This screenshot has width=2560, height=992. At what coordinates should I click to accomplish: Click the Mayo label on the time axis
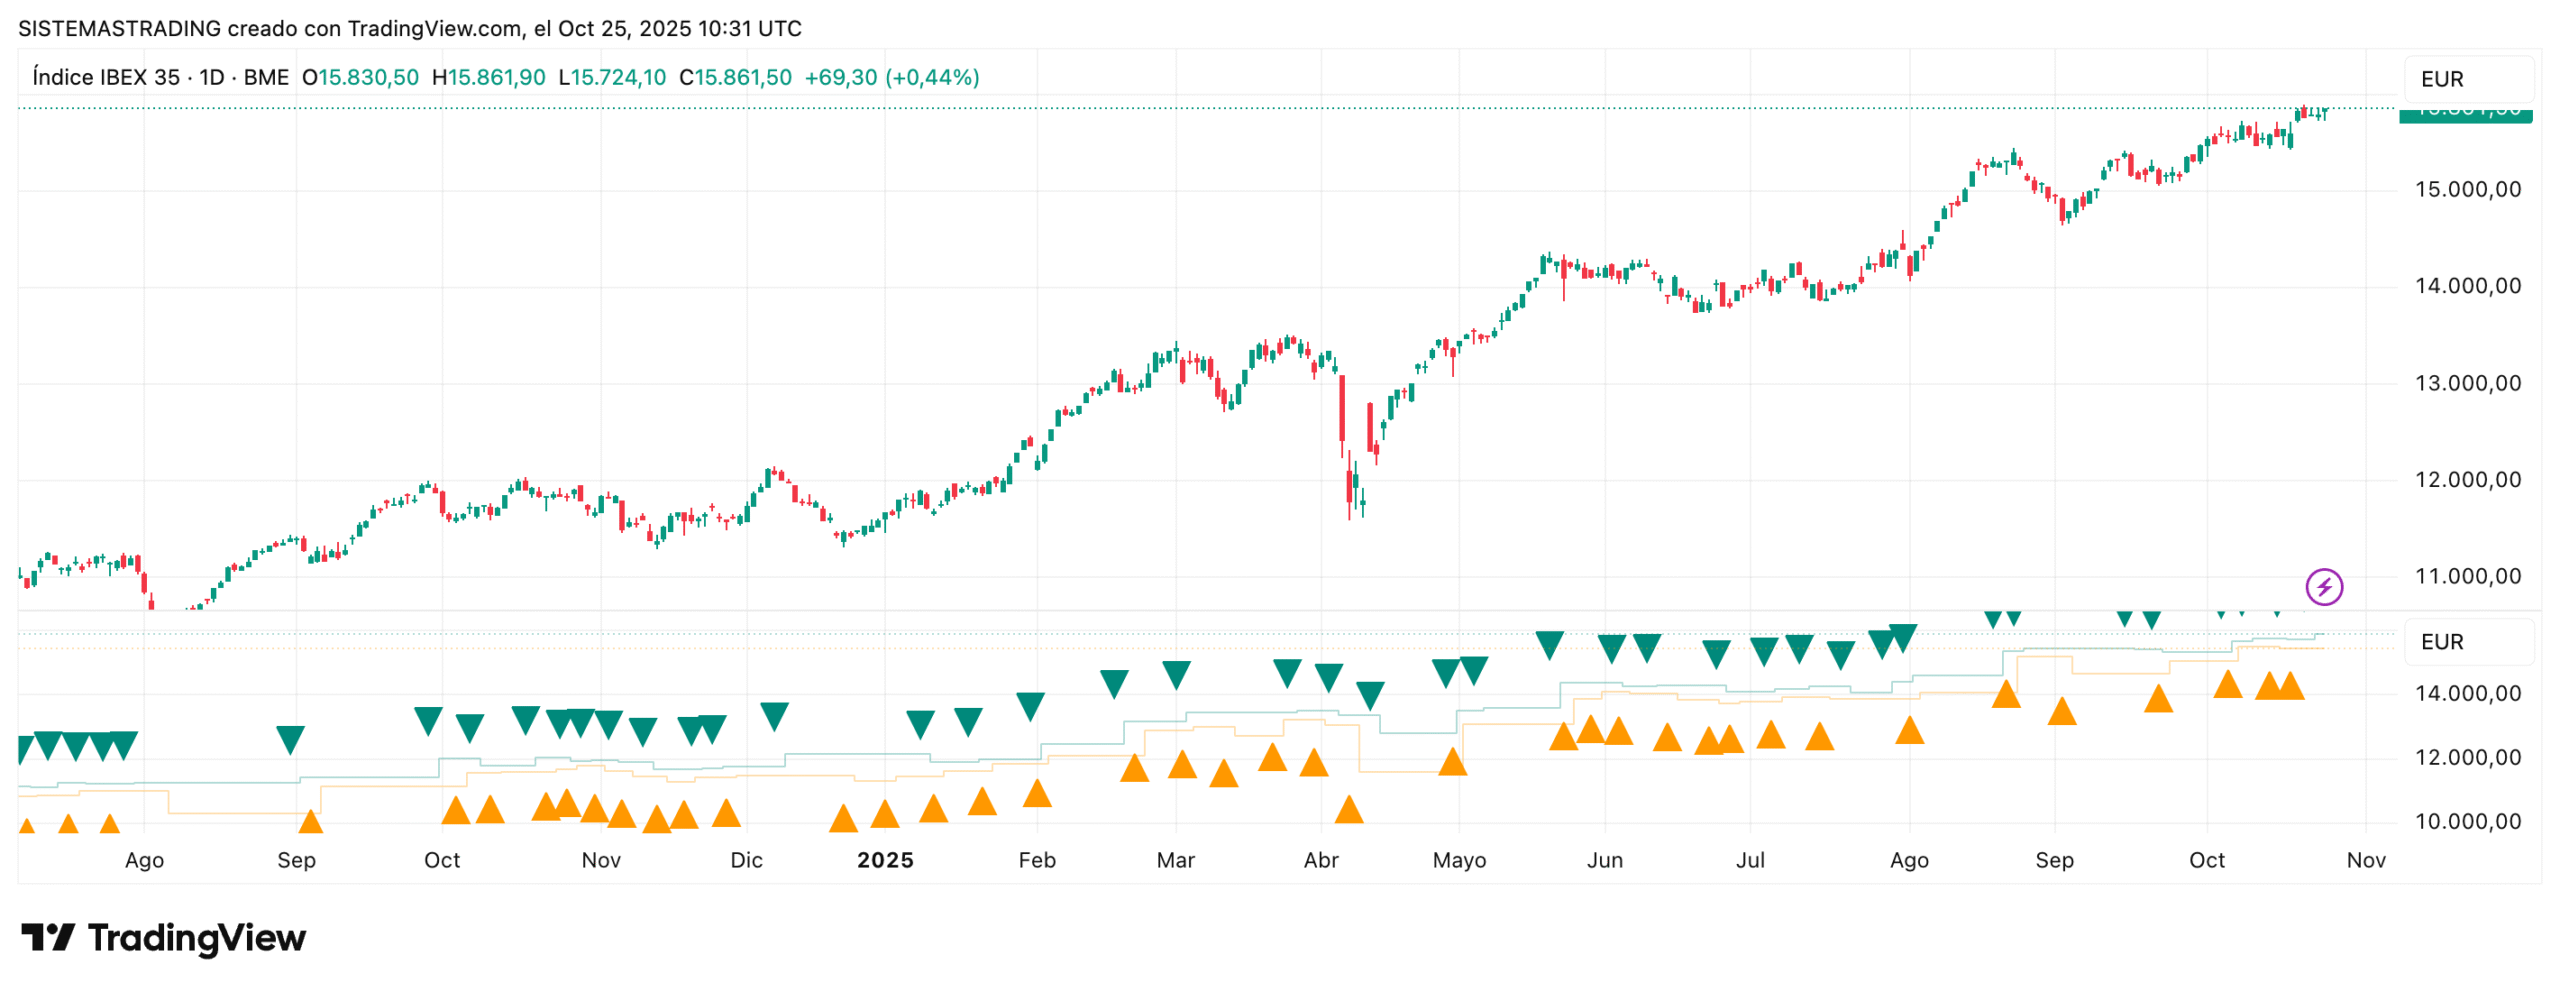1458,860
